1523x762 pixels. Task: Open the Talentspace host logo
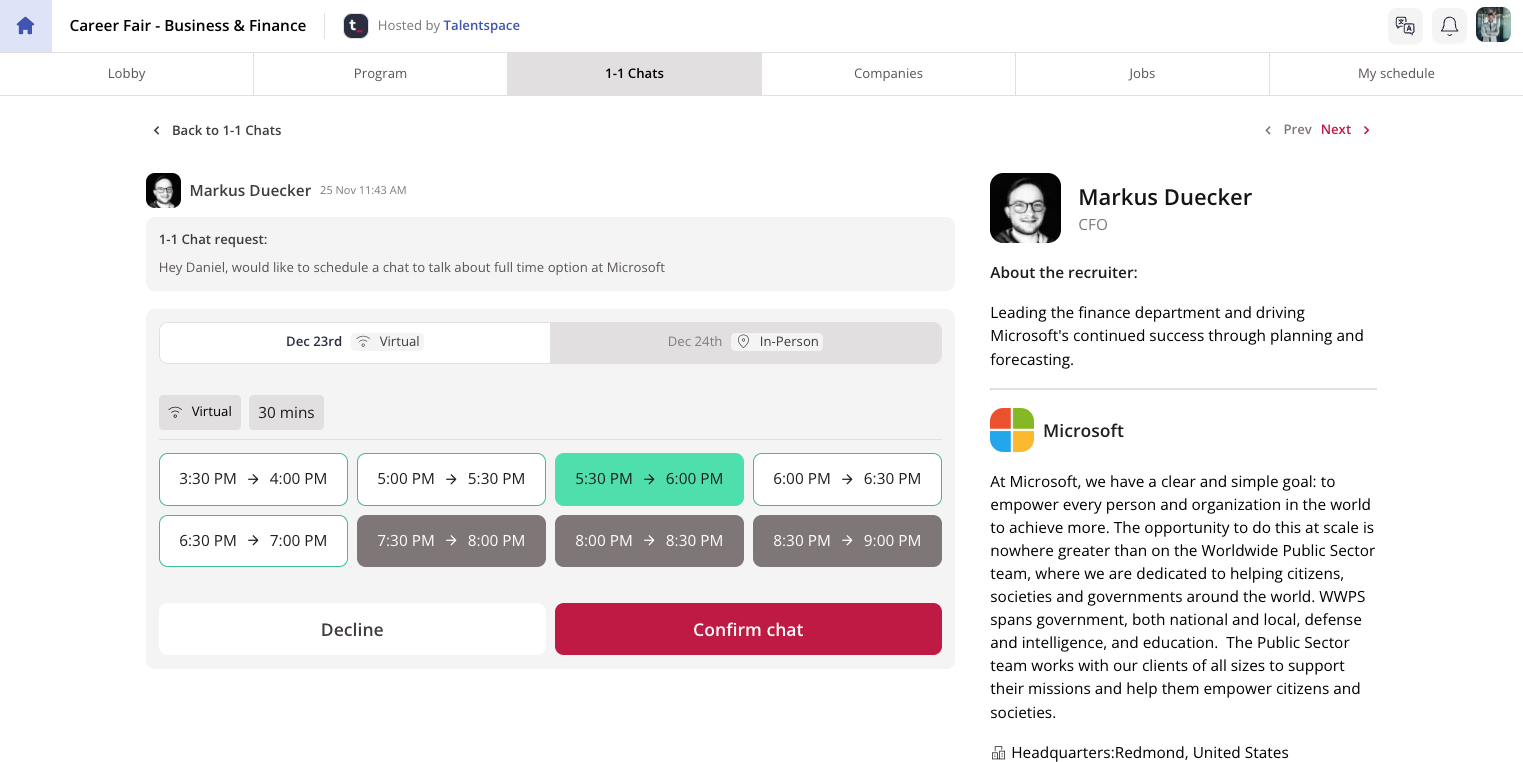click(356, 26)
